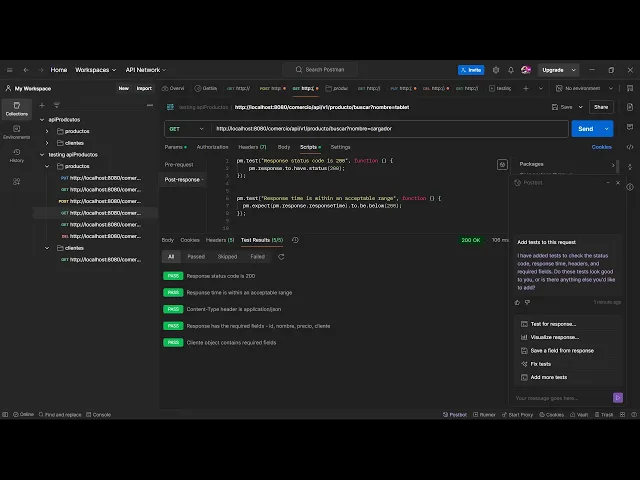Viewport: 640px width, 480px height.
Task: Click the Import button
Action: pos(144,88)
